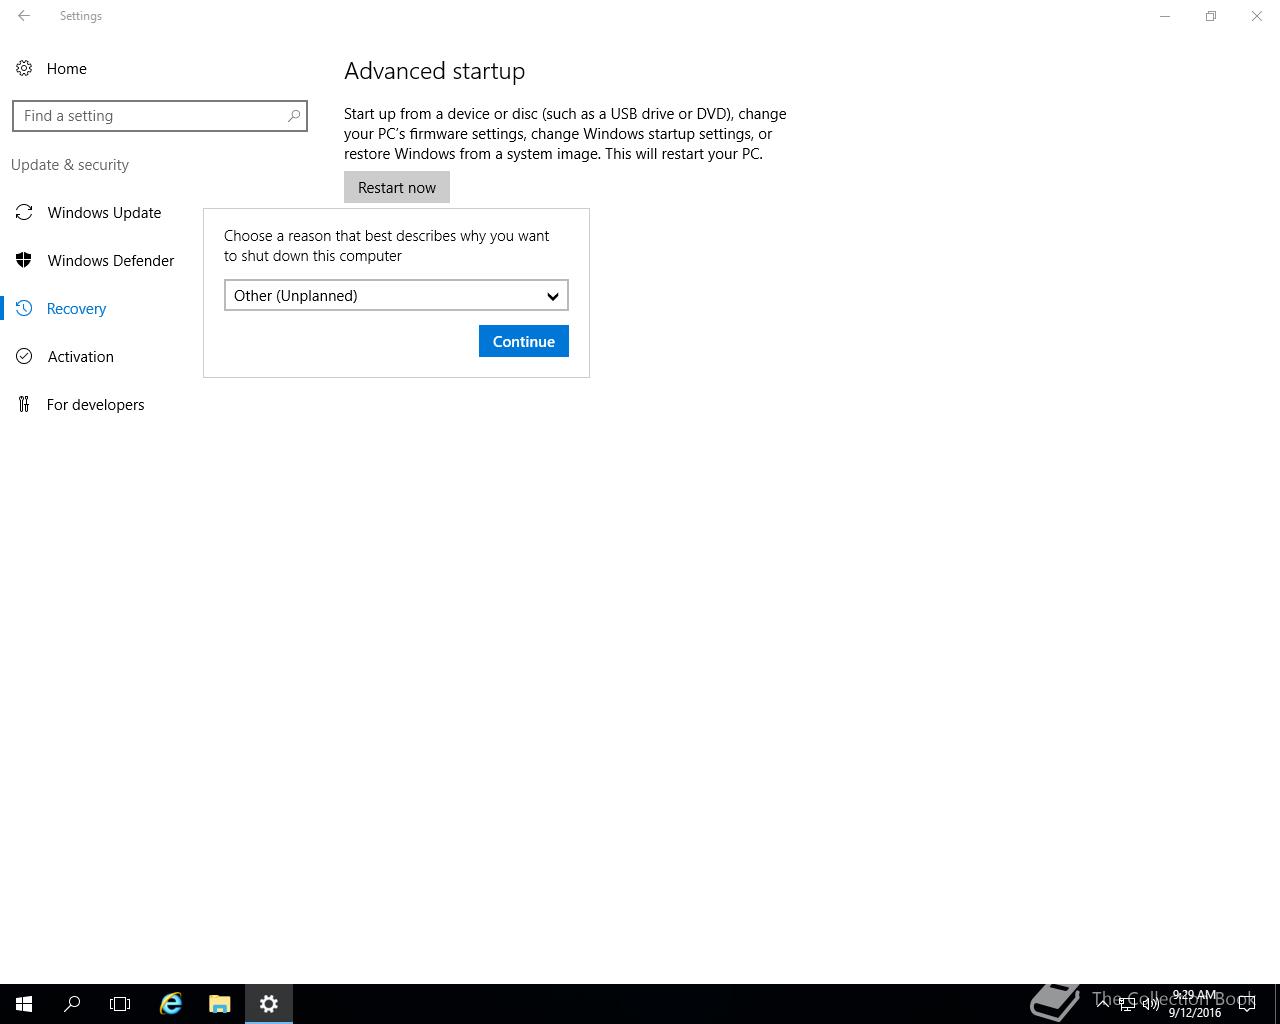Click the Find a setting search field

[x=160, y=116]
